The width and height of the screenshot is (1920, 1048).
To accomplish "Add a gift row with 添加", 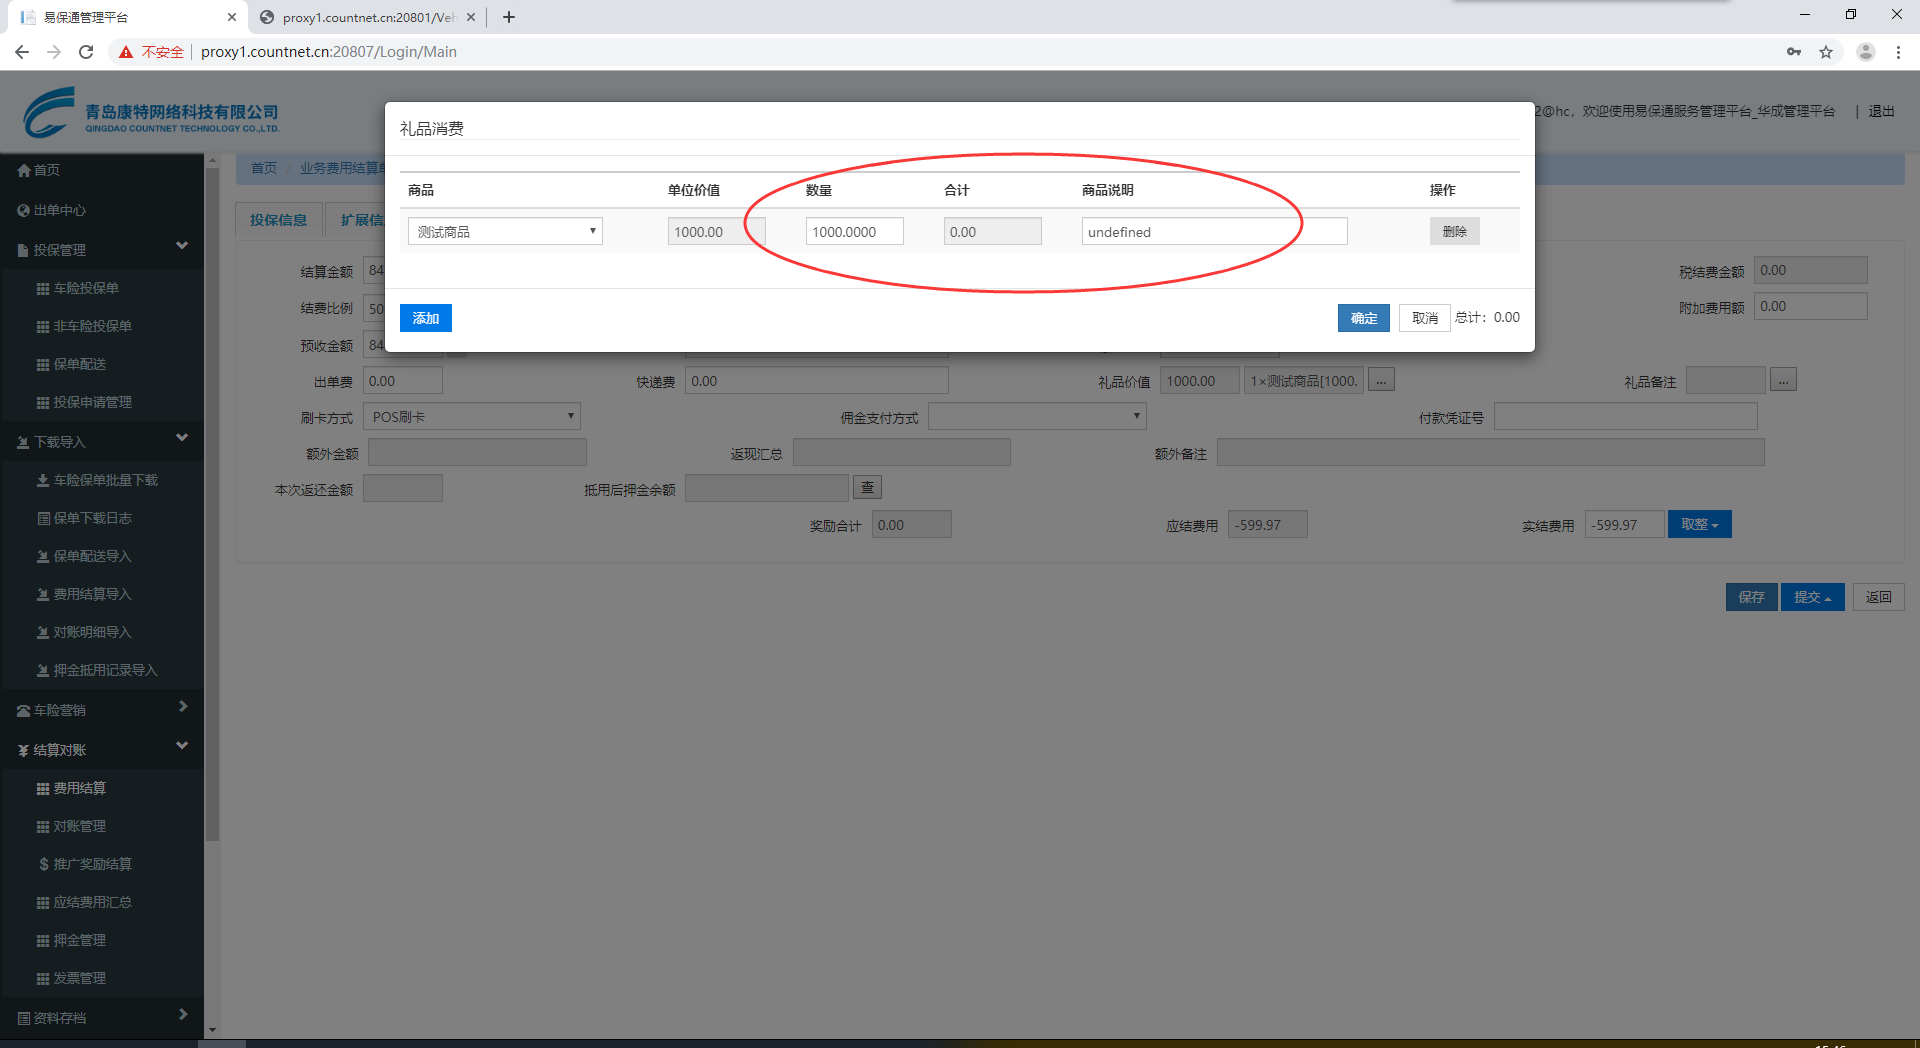I will (426, 318).
